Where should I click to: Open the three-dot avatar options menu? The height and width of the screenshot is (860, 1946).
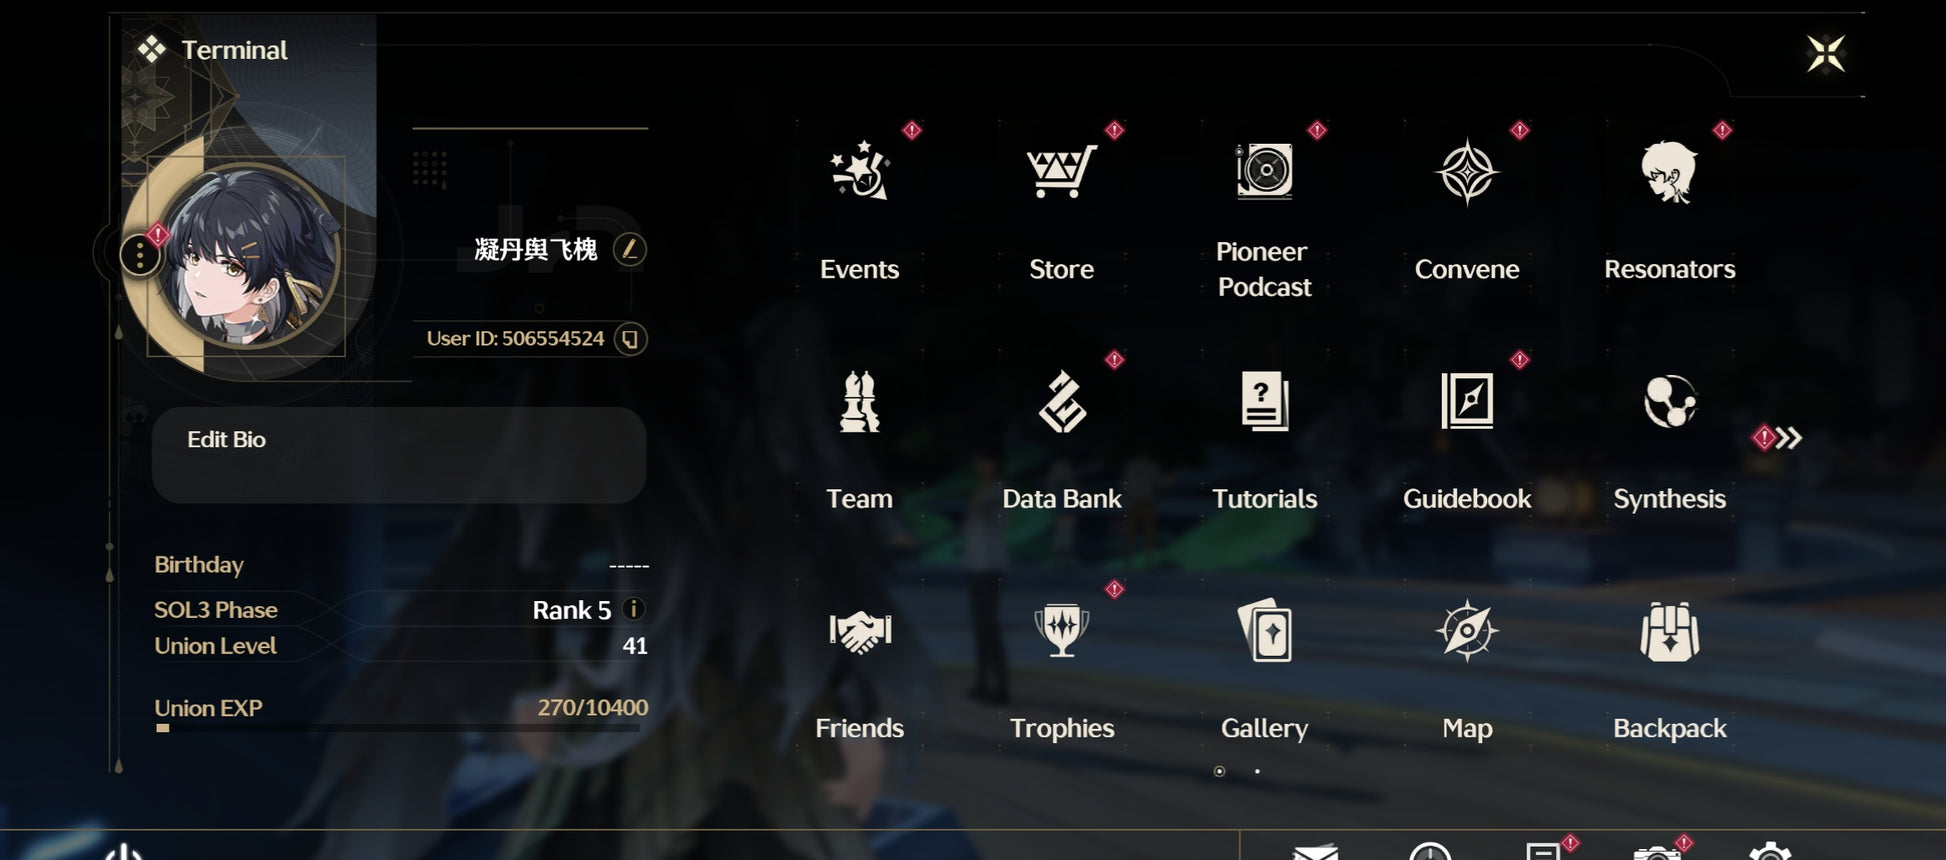click(x=140, y=256)
